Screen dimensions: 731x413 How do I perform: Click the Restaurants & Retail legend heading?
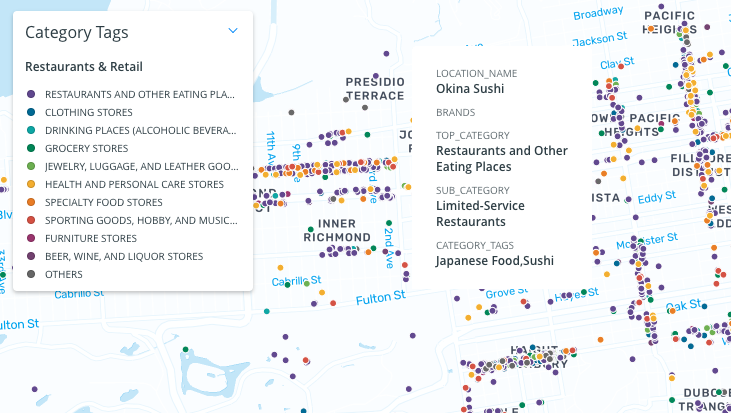coord(84,67)
